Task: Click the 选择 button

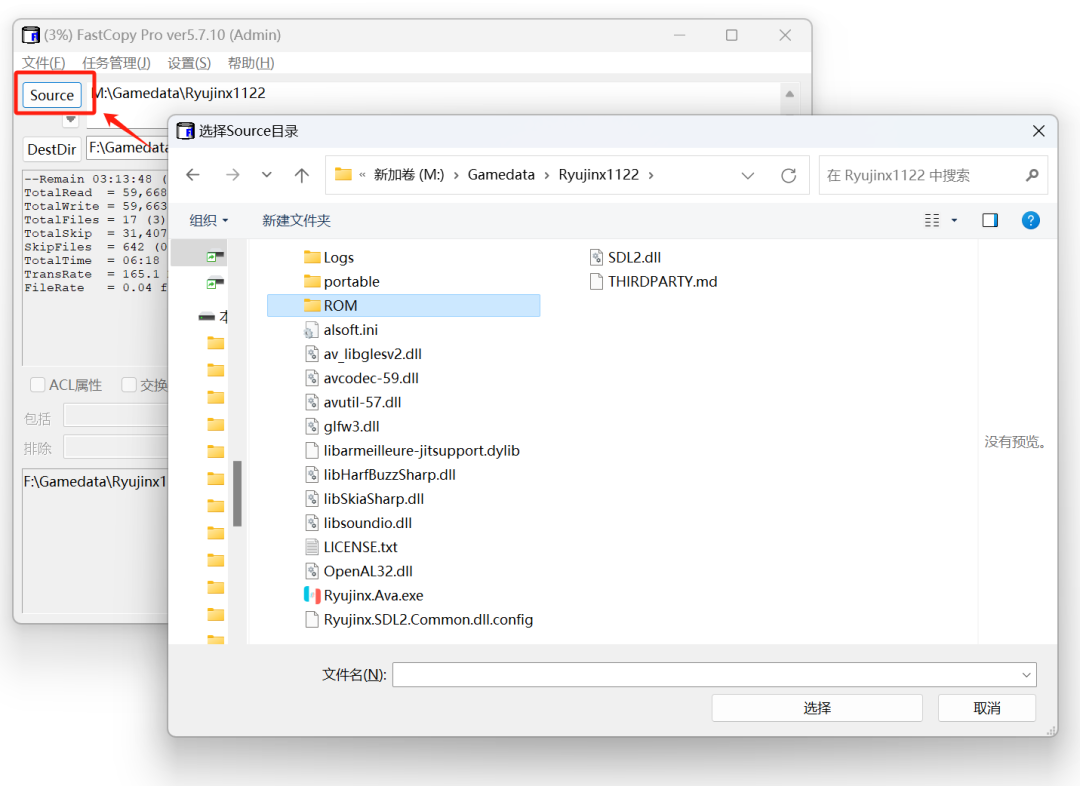Action: tap(817, 708)
